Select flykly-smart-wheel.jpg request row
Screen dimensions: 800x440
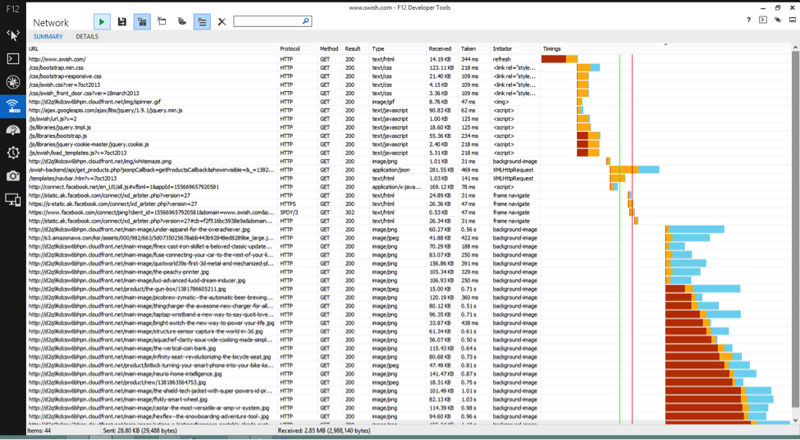409,400
